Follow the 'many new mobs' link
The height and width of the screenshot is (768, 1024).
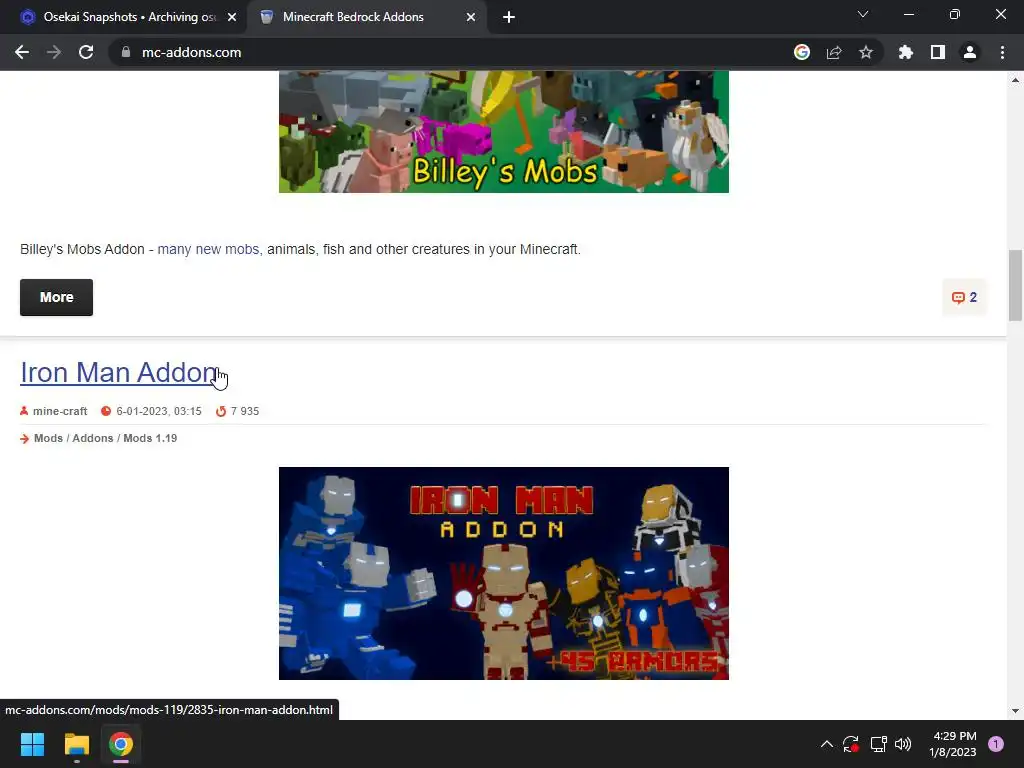click(208, 249)
